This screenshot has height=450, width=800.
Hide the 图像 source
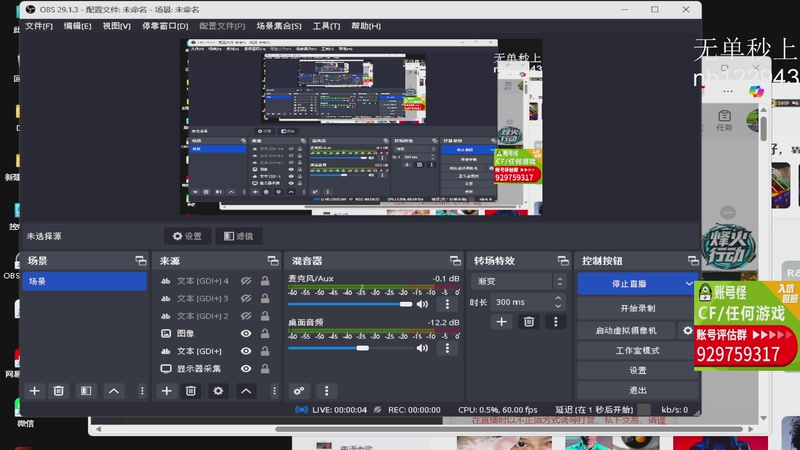[x=246, y=333]
